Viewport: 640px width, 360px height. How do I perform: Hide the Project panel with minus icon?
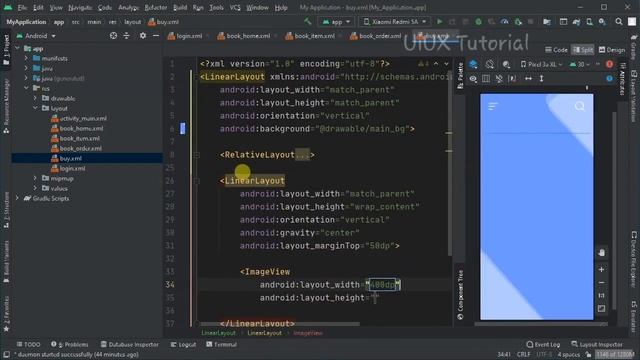click(x=156, y=36)
